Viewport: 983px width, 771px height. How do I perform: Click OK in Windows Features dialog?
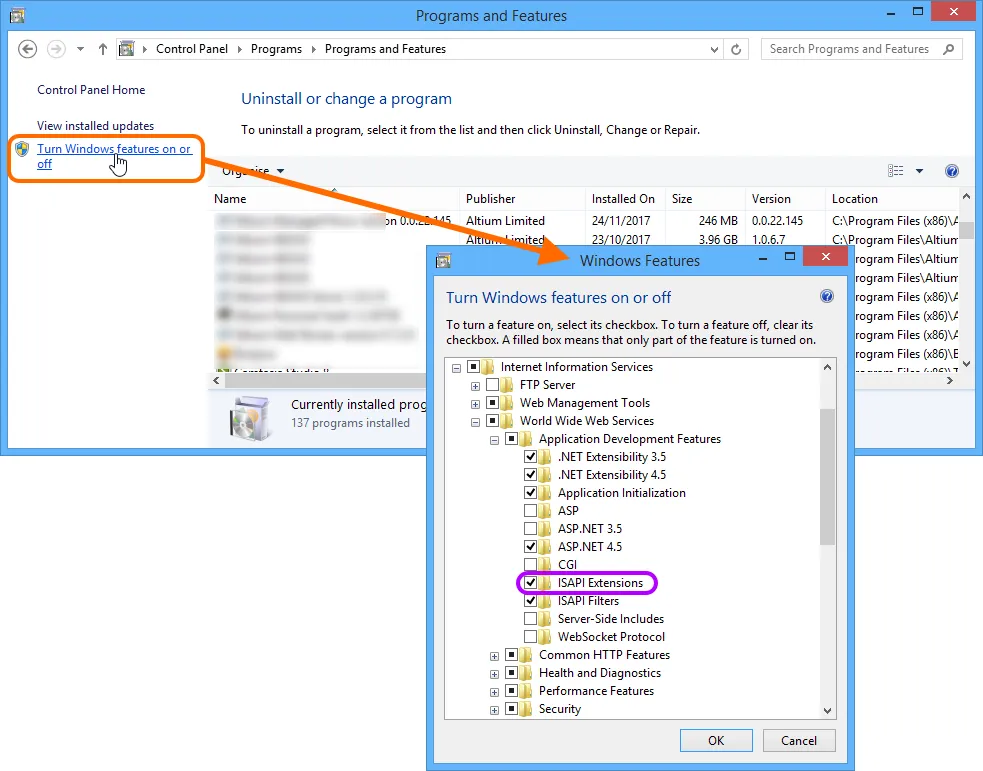[x=716, y=740]
